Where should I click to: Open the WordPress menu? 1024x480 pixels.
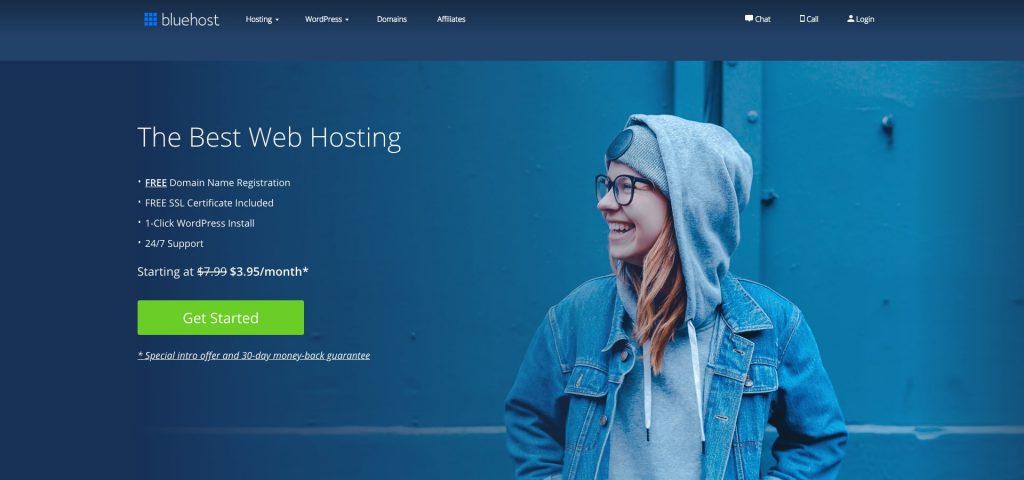(x=323, y=19)
